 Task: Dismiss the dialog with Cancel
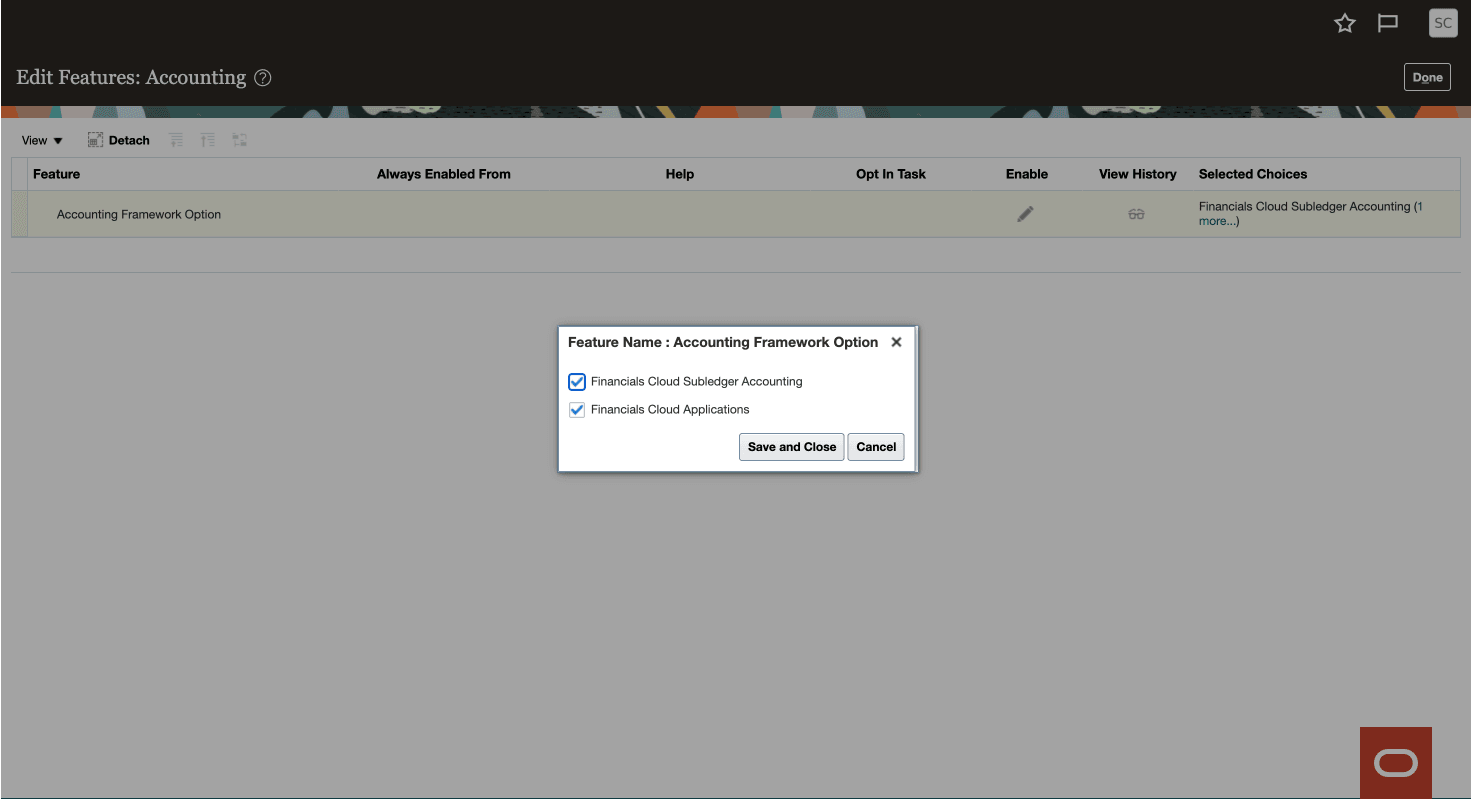click(875, 447)
